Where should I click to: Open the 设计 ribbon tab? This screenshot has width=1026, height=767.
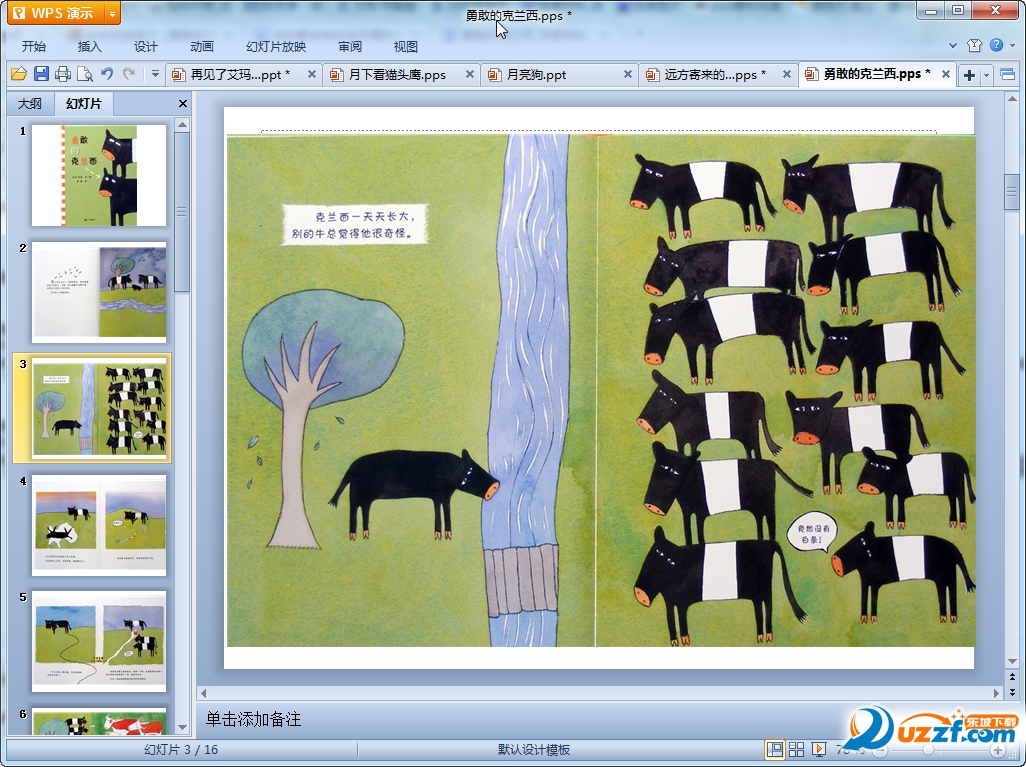(146, 46)
